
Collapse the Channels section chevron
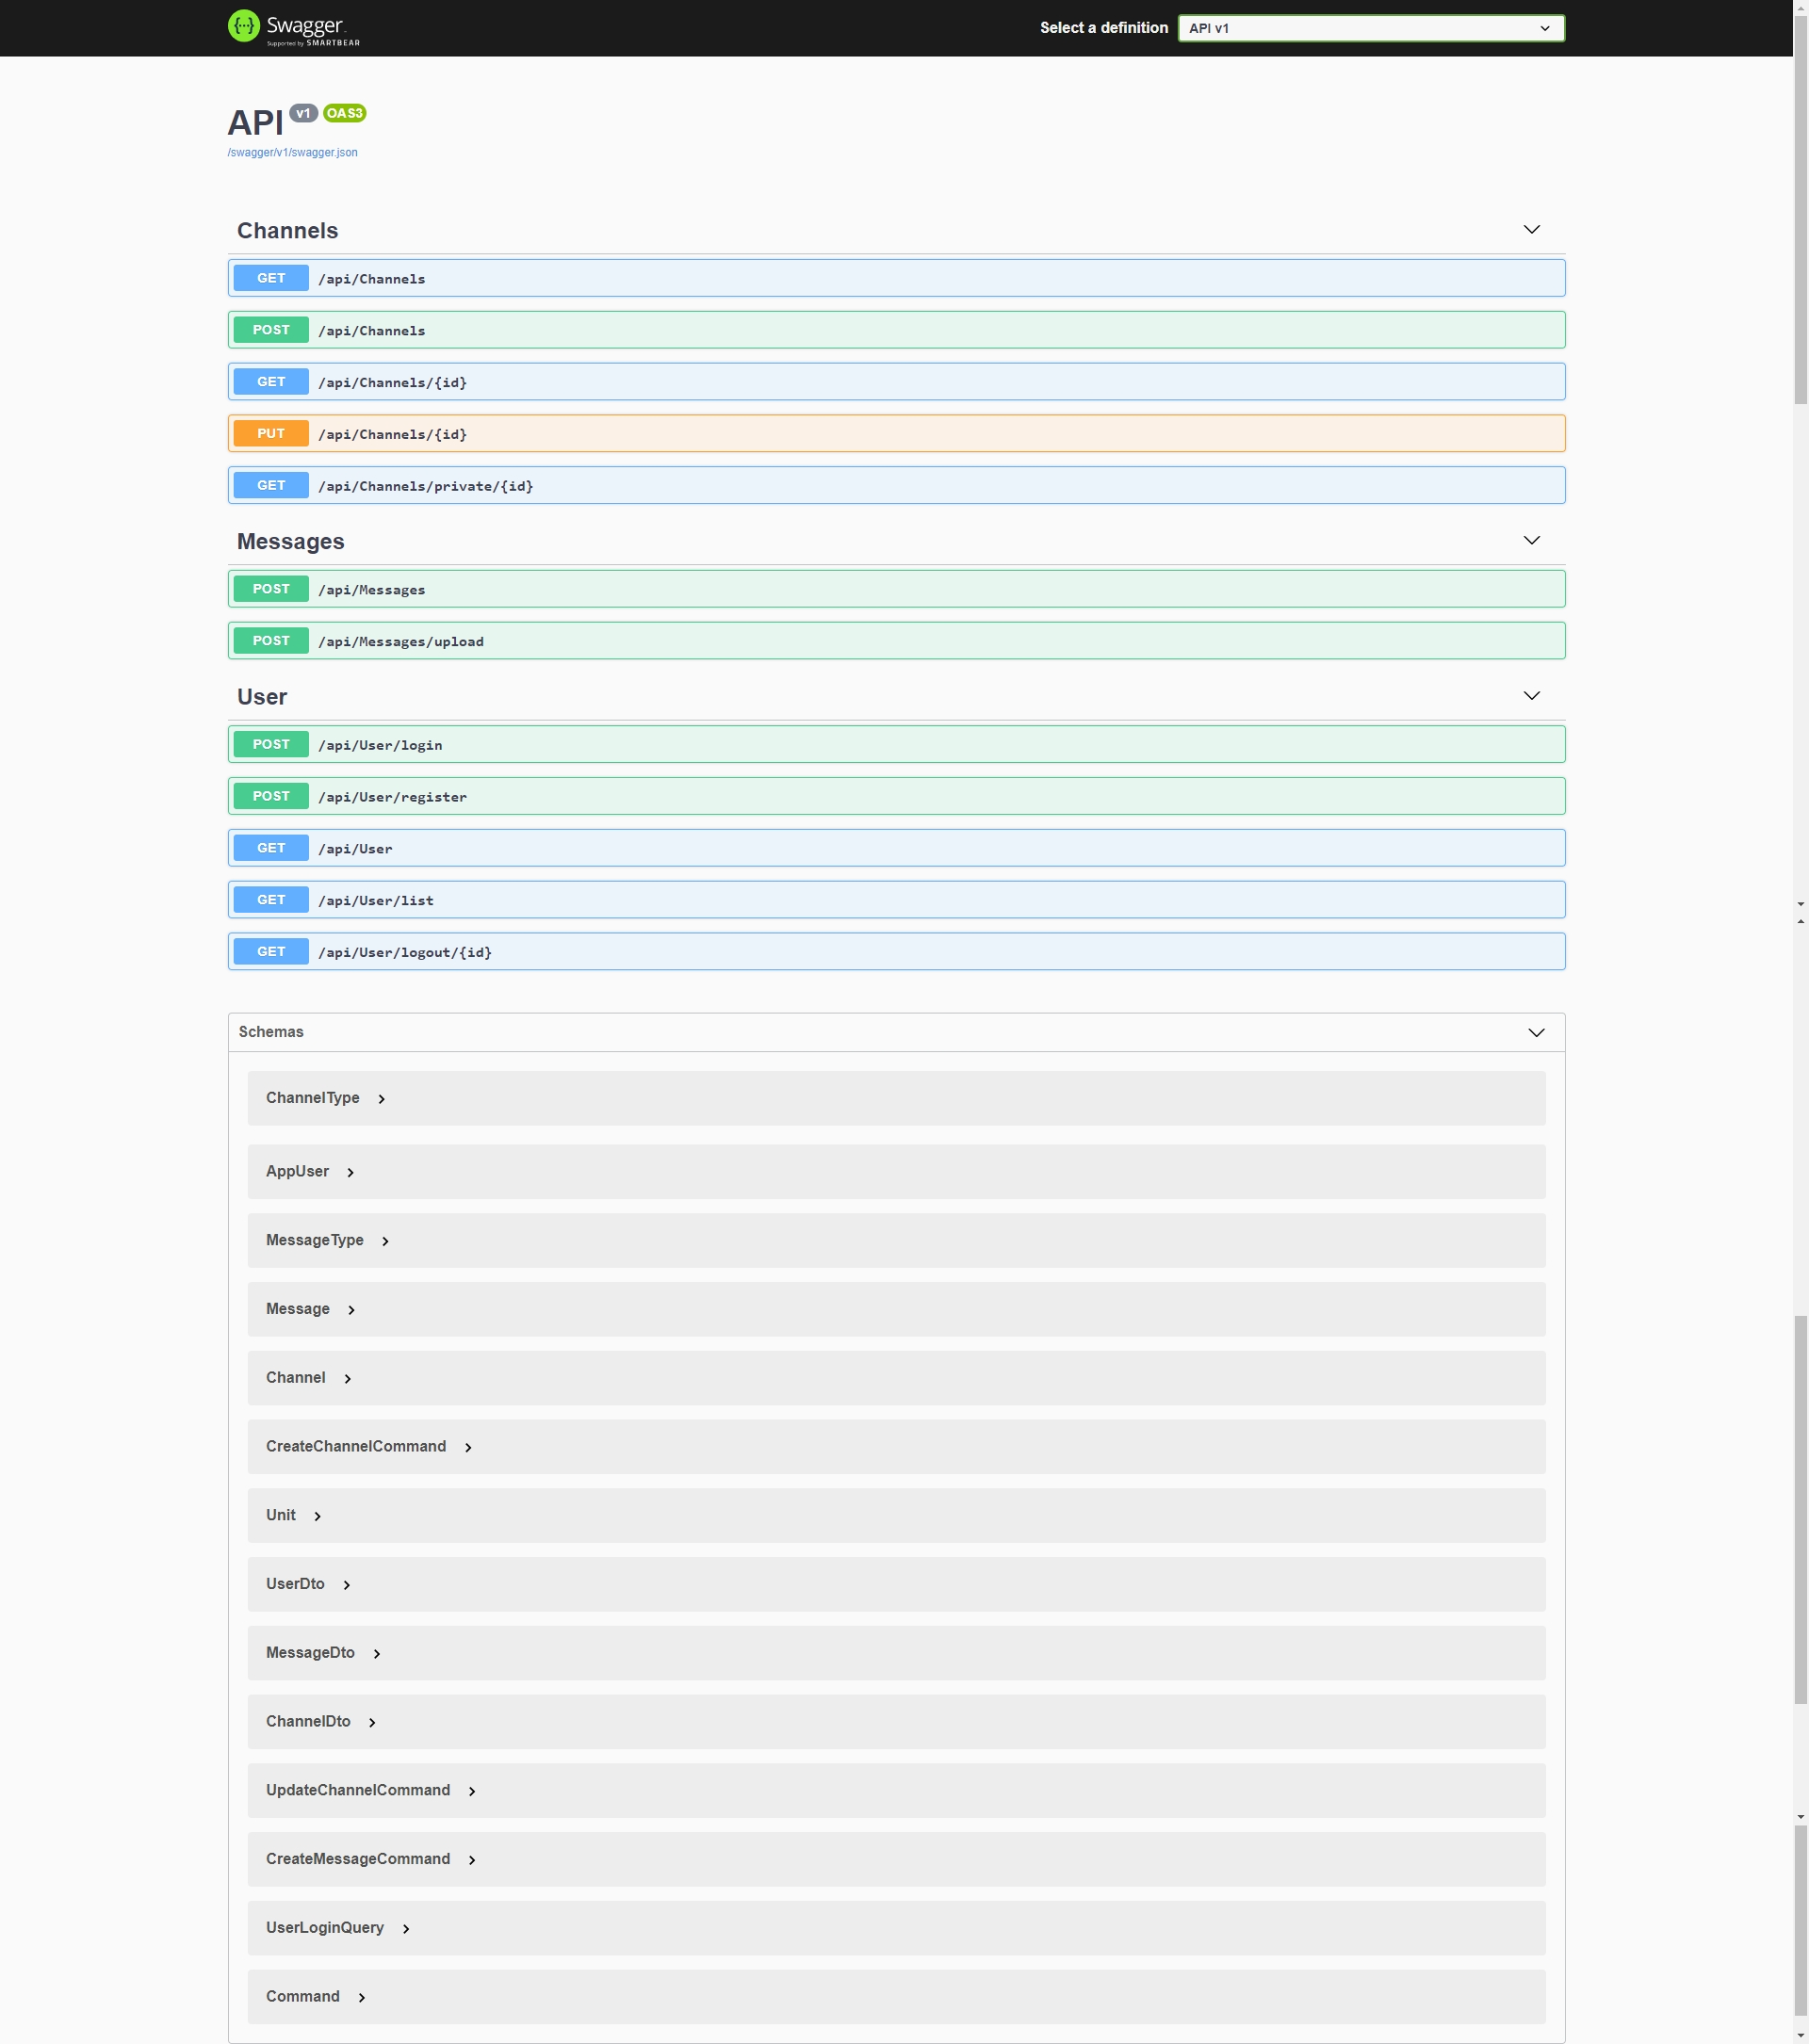coord(1531,230)
